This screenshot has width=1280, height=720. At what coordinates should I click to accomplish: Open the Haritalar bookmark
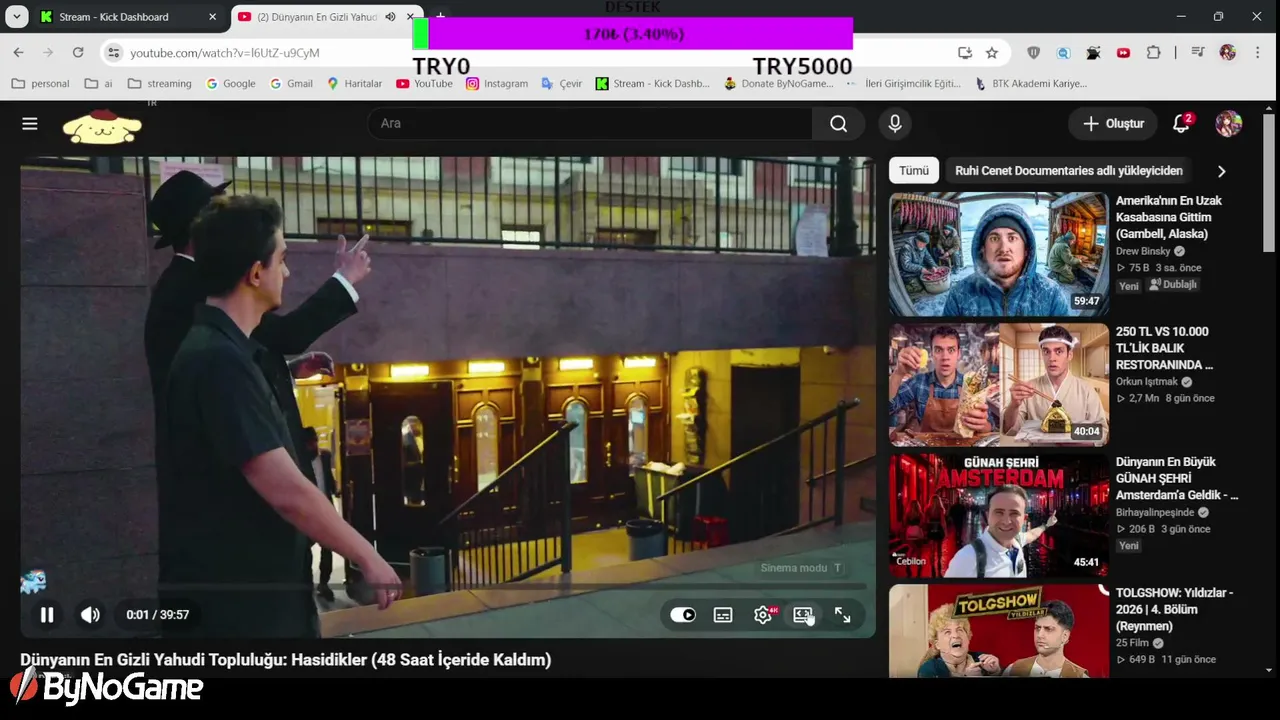tap(355, 84)
